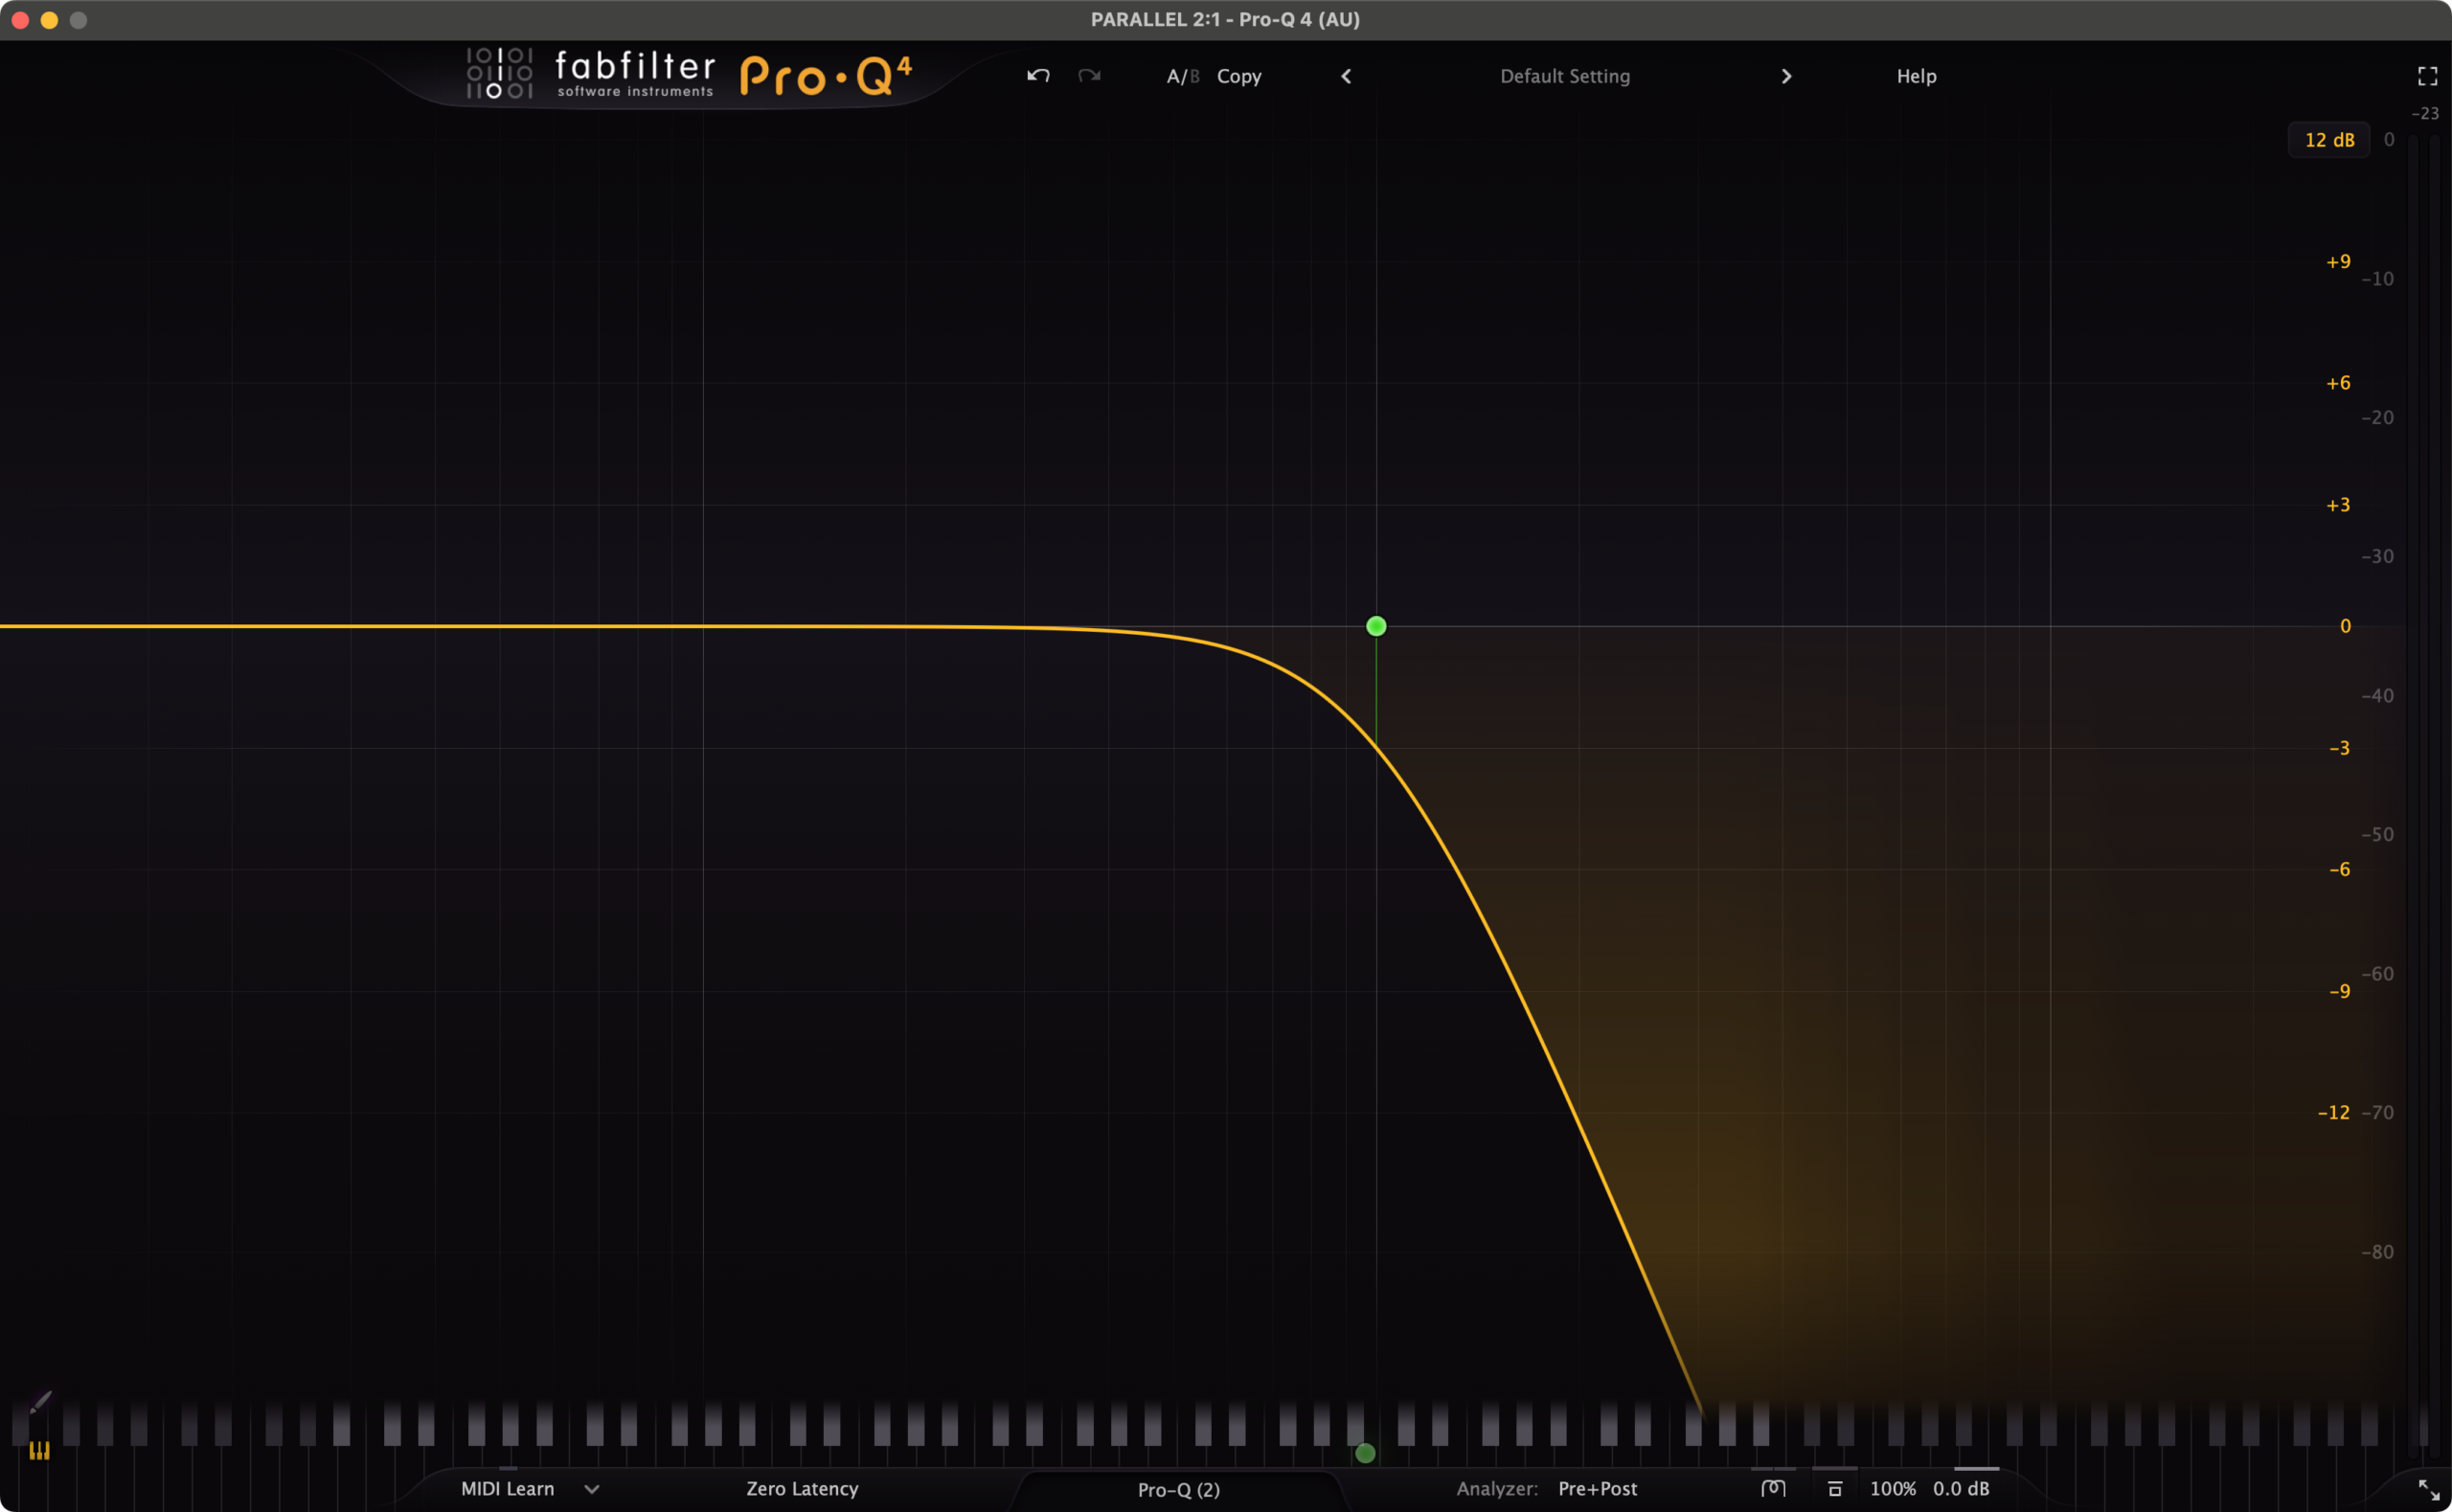Click the 0.0 dB output gain control
The width and height of the screenshot is (2452, 1512).
[1961, 1488]
